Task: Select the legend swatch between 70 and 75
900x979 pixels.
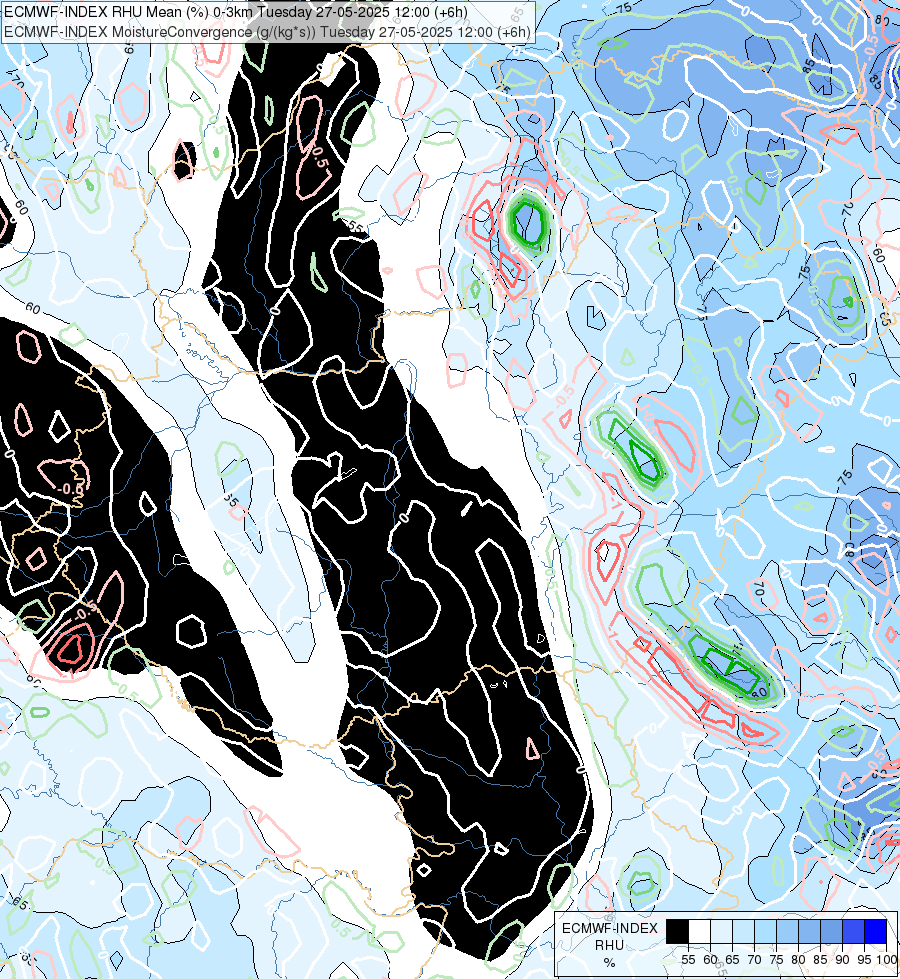Action: coord(766,932)
